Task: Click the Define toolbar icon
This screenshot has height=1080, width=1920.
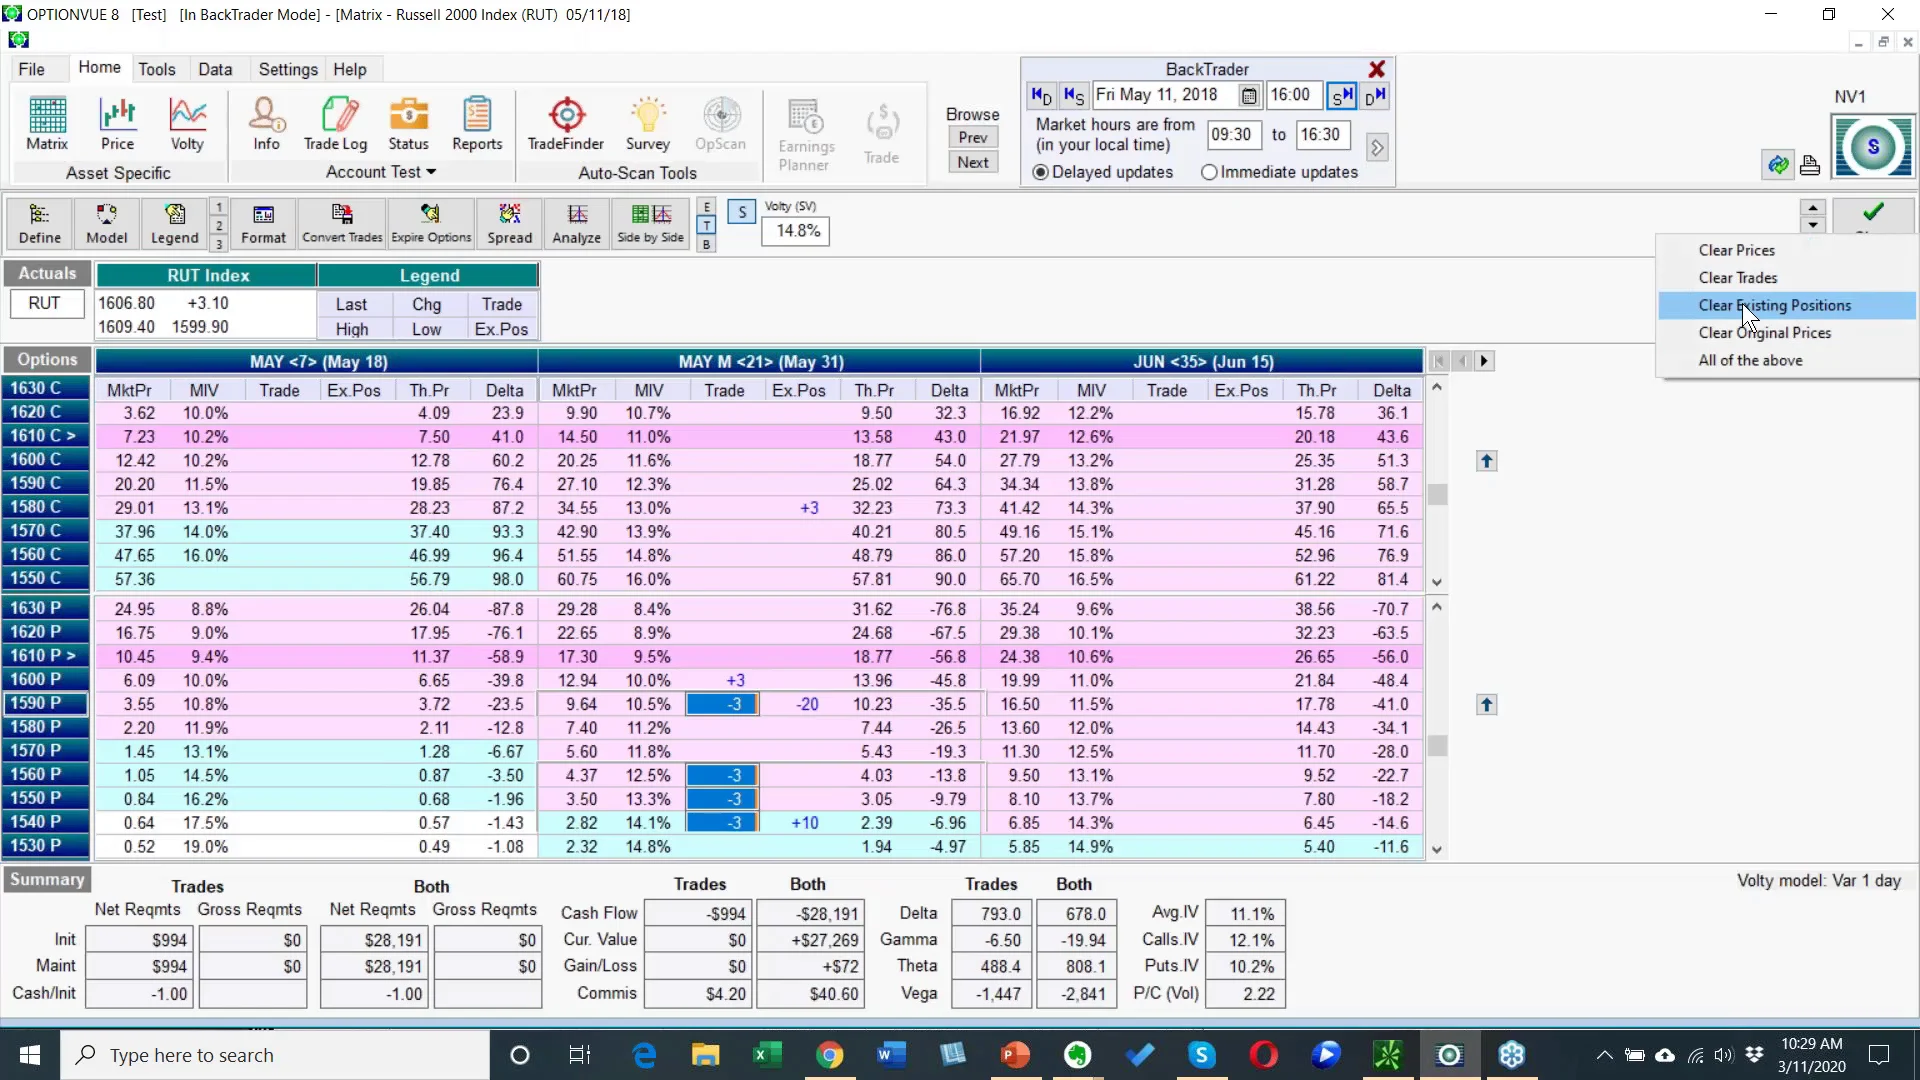Action: pyautogui.click(x=40, y=223)
